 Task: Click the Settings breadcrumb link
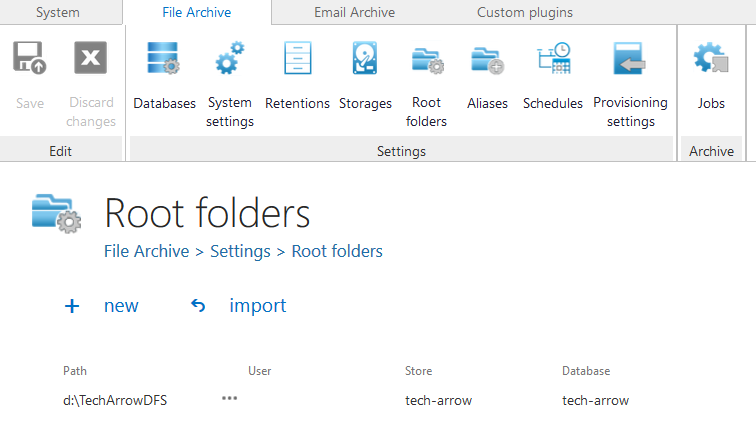click(240, 251)
